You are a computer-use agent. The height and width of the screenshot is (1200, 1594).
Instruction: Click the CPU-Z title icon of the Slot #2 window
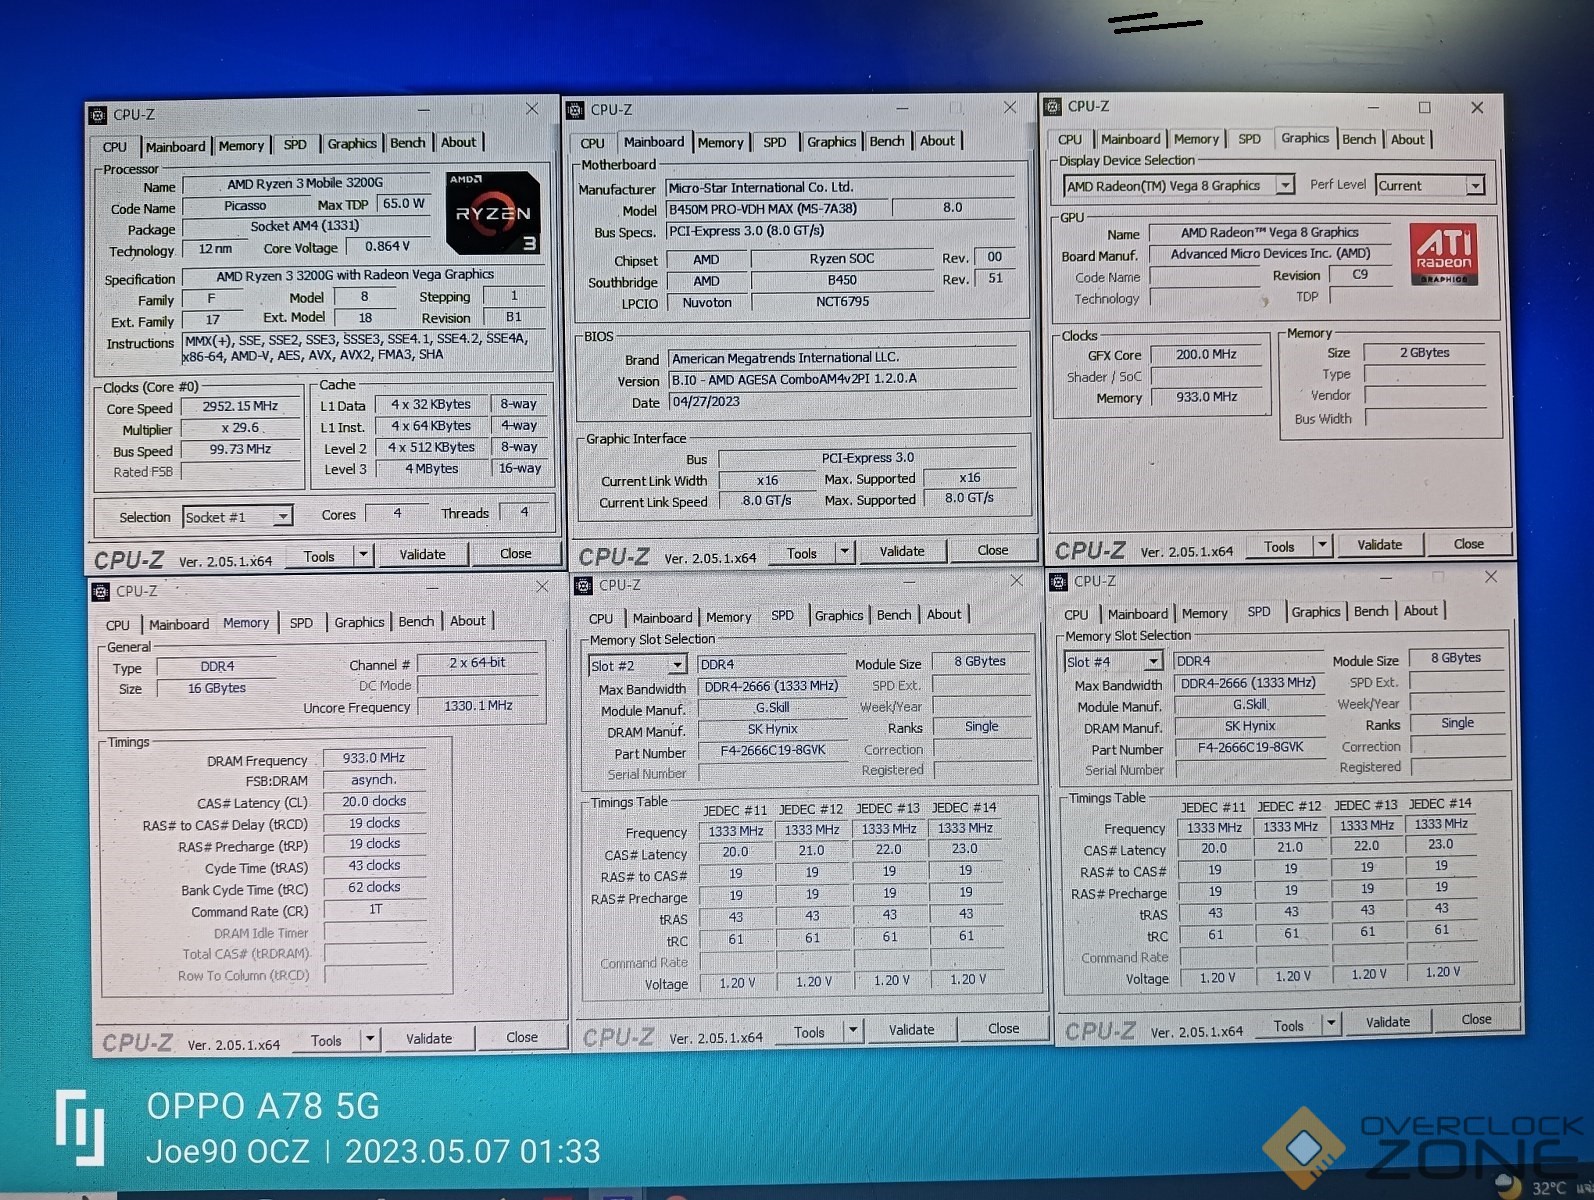click(584, 585)
